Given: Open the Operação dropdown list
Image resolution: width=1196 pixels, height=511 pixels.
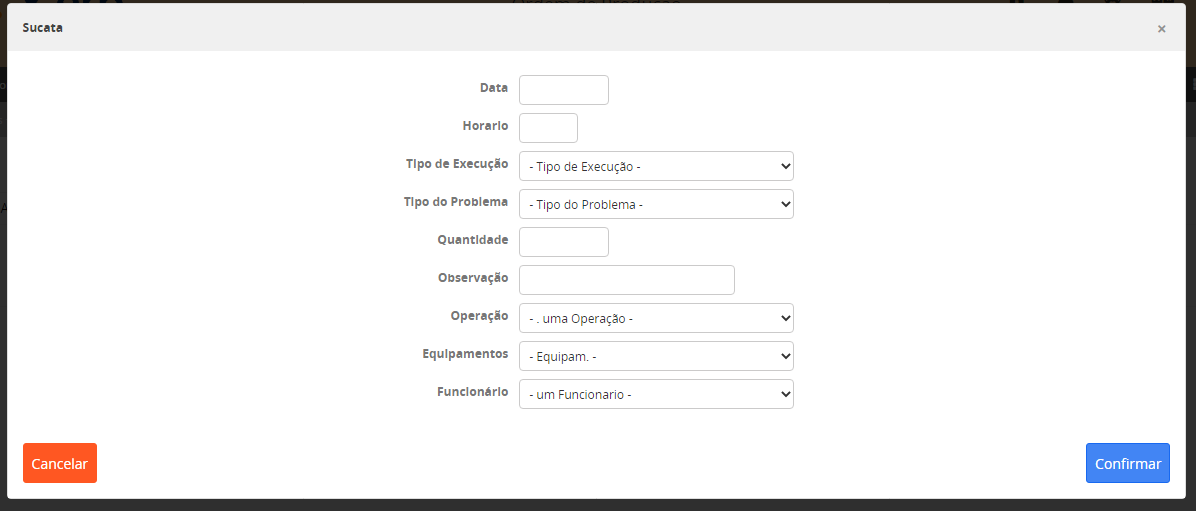Looking at the screenshot, I should pos(656,318).
